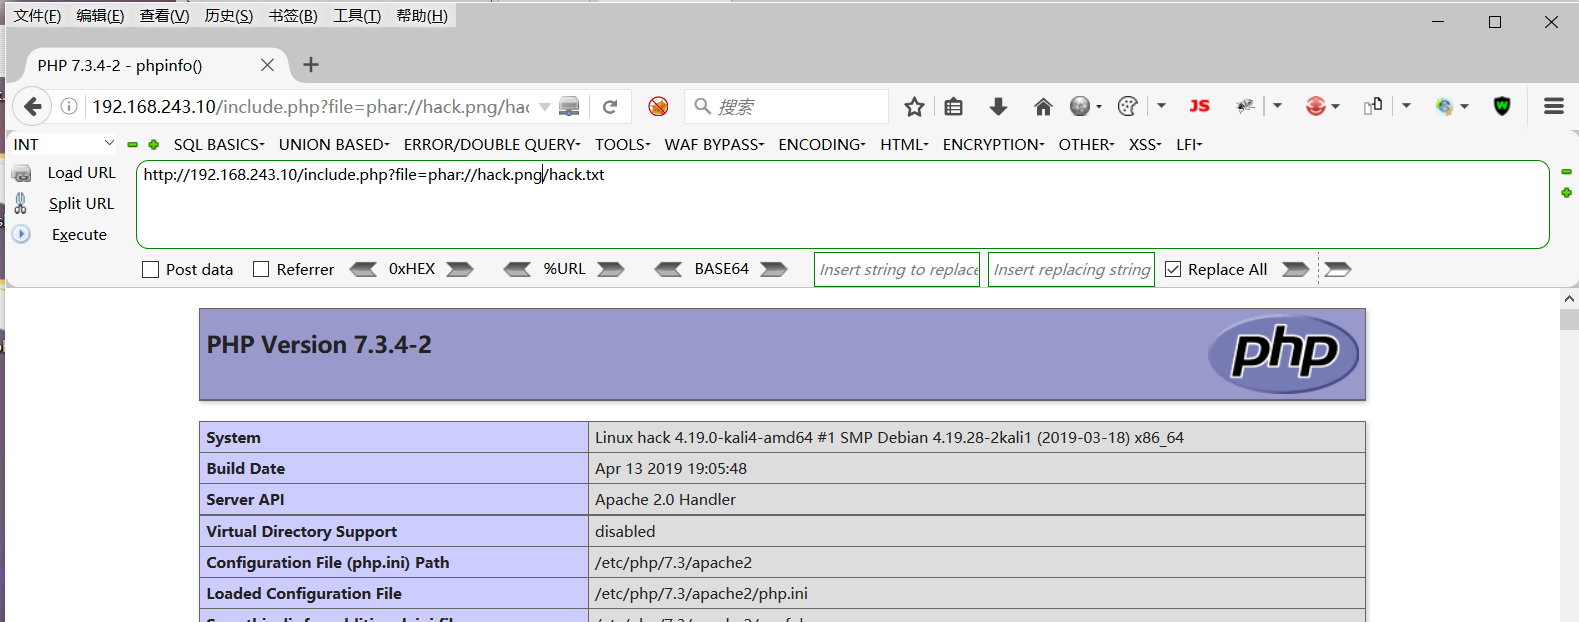
Task: Expand the XSS menu
Action: [1146, 145]
